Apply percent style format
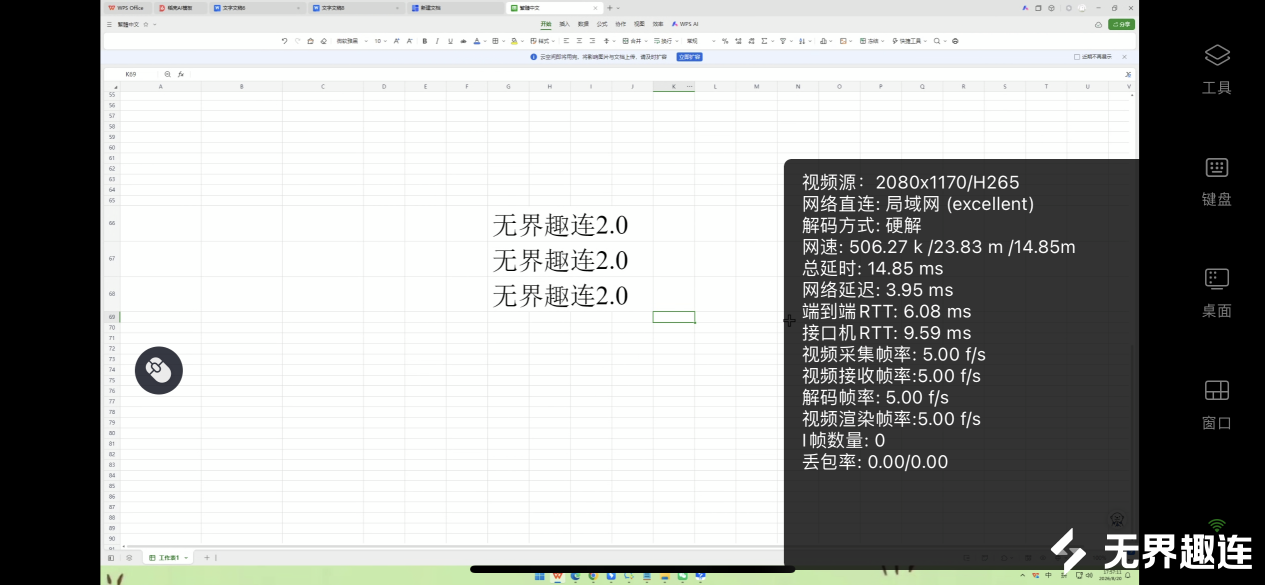The width and height of the screenshot is (1265, 585). coord(725,41)
